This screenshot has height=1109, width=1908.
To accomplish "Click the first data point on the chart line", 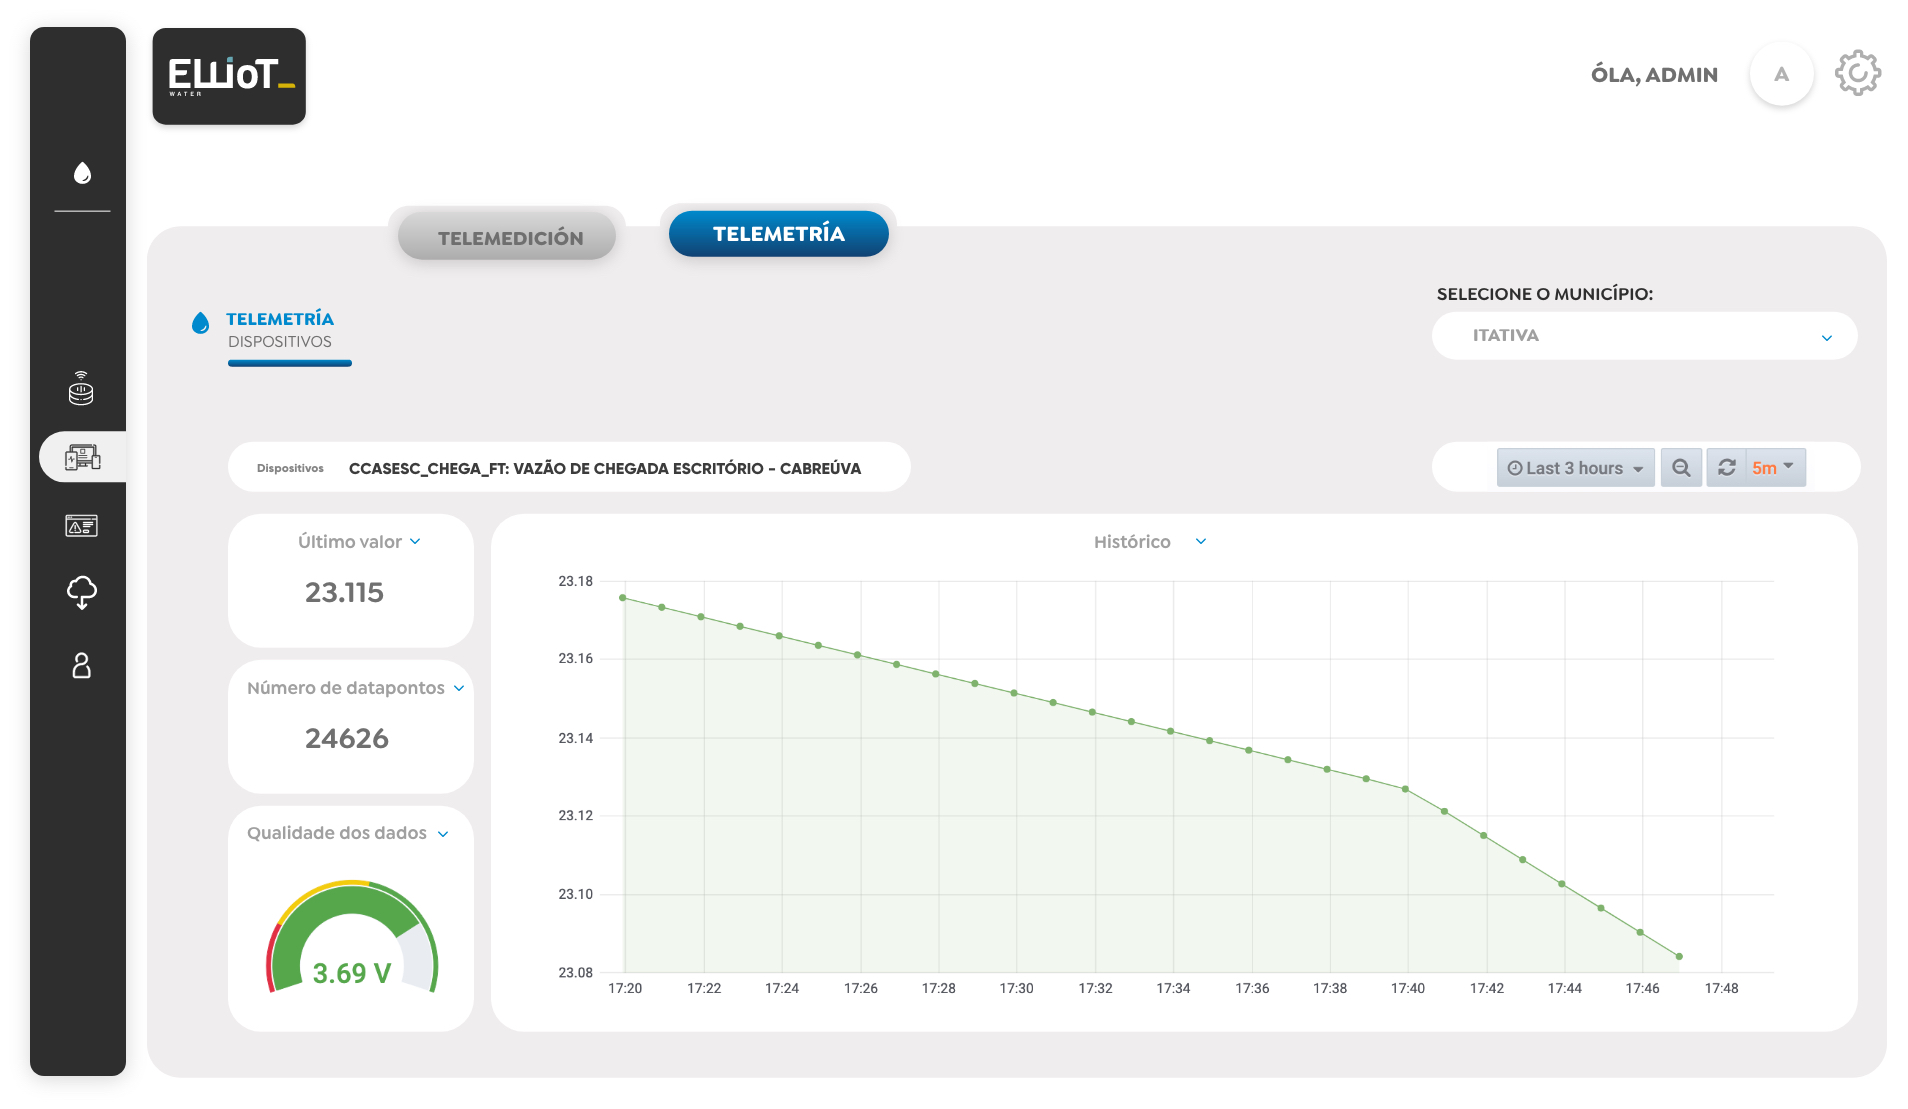I will (x=623, y=598).
